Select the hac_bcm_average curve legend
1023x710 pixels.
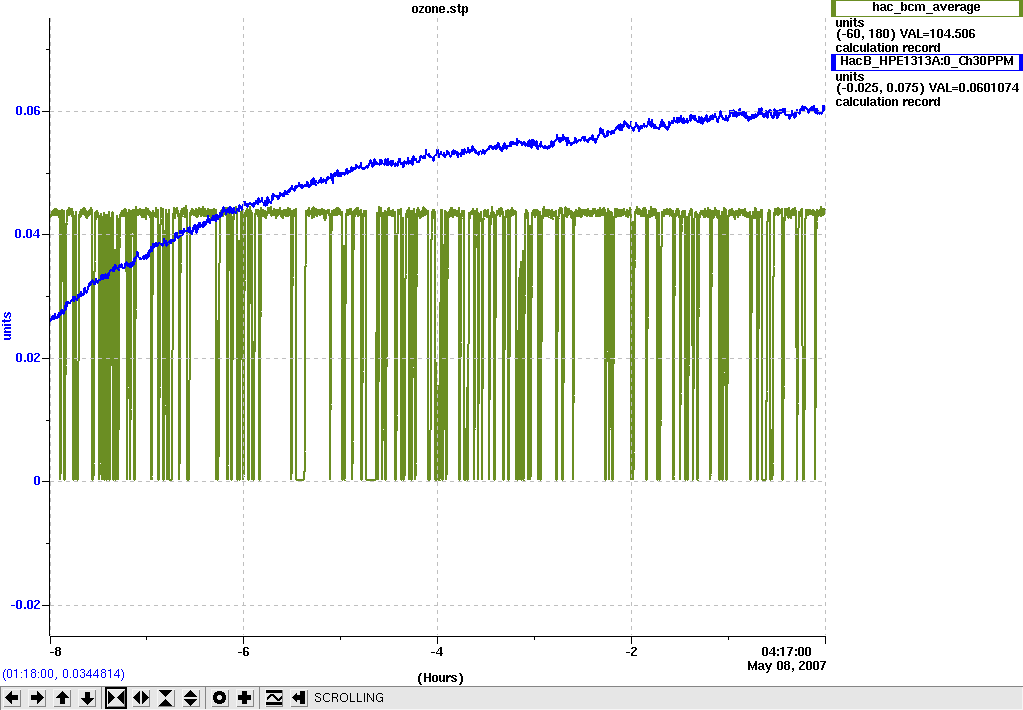(x=926, y=8)
